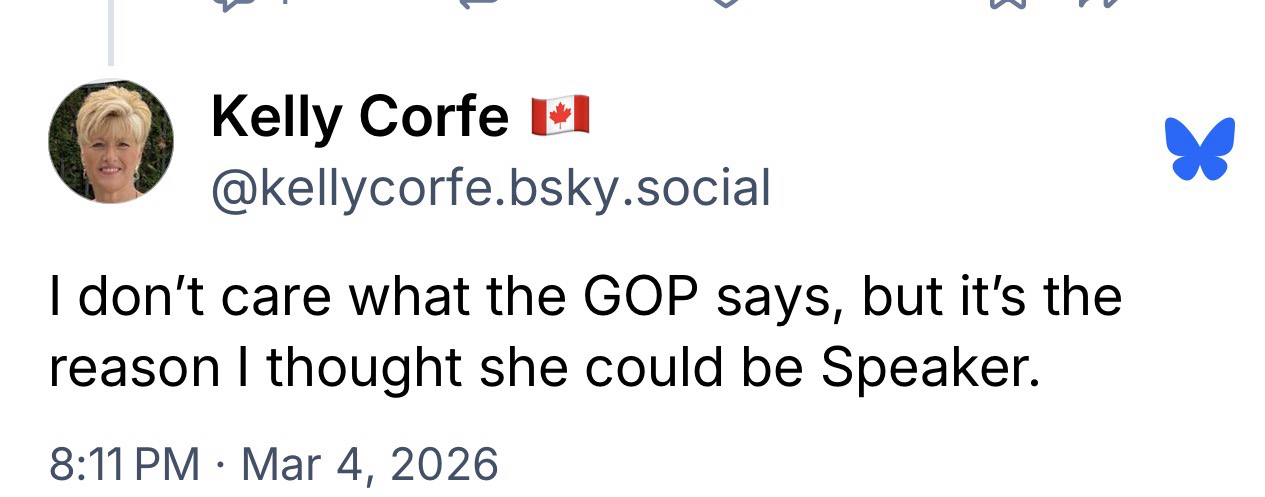Click the 8:11 PM timestamp

coord(124,464)
